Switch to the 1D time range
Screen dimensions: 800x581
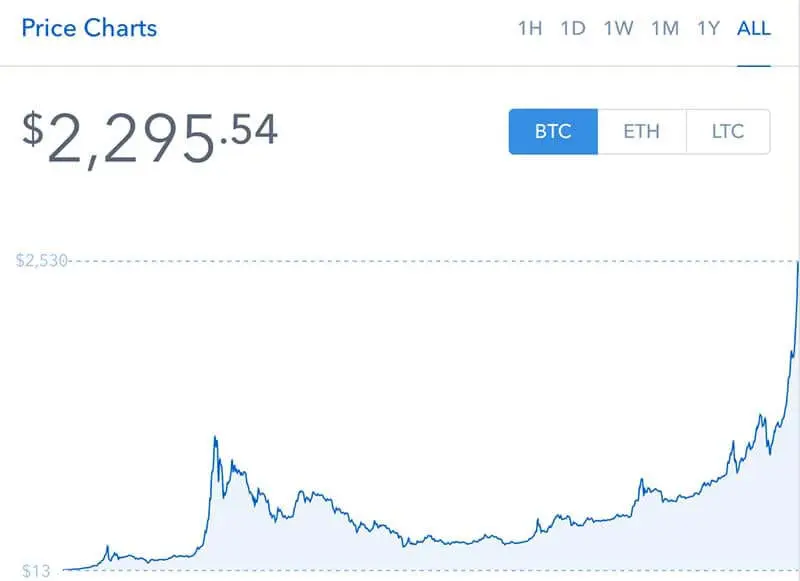click(x=572, y=28)
